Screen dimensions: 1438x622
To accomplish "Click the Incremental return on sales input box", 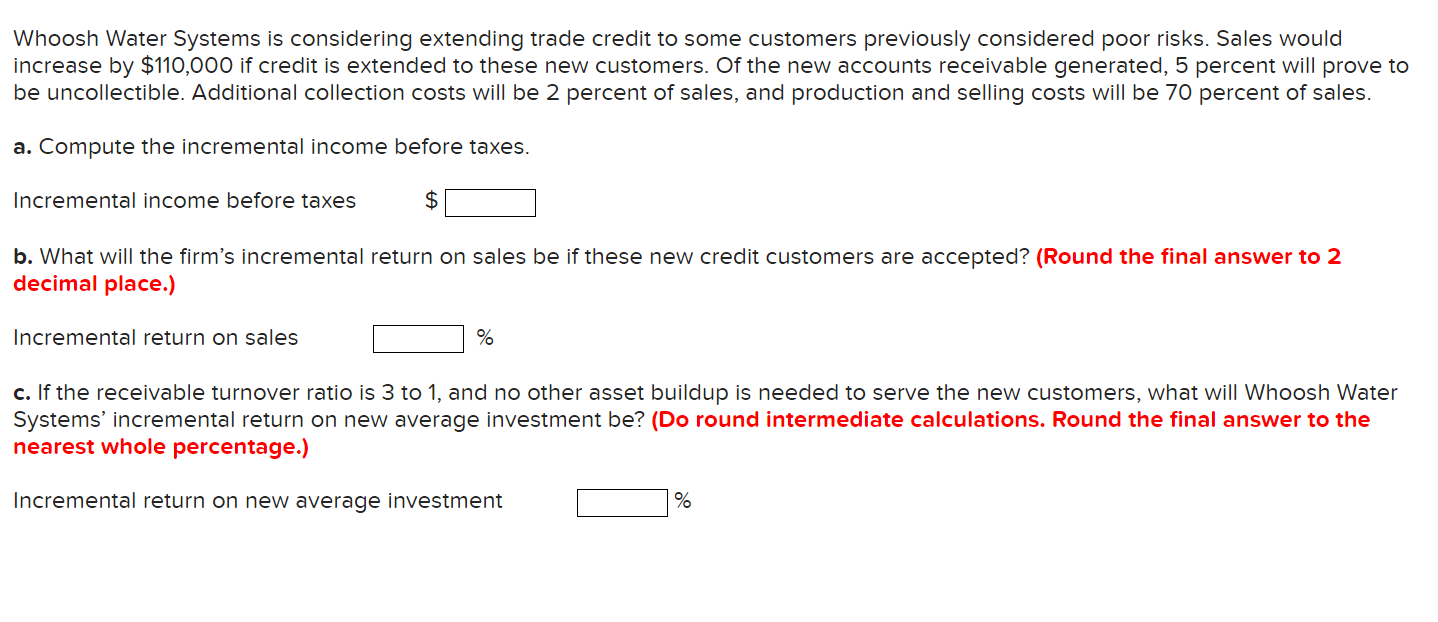I will (x=417, y=338).
